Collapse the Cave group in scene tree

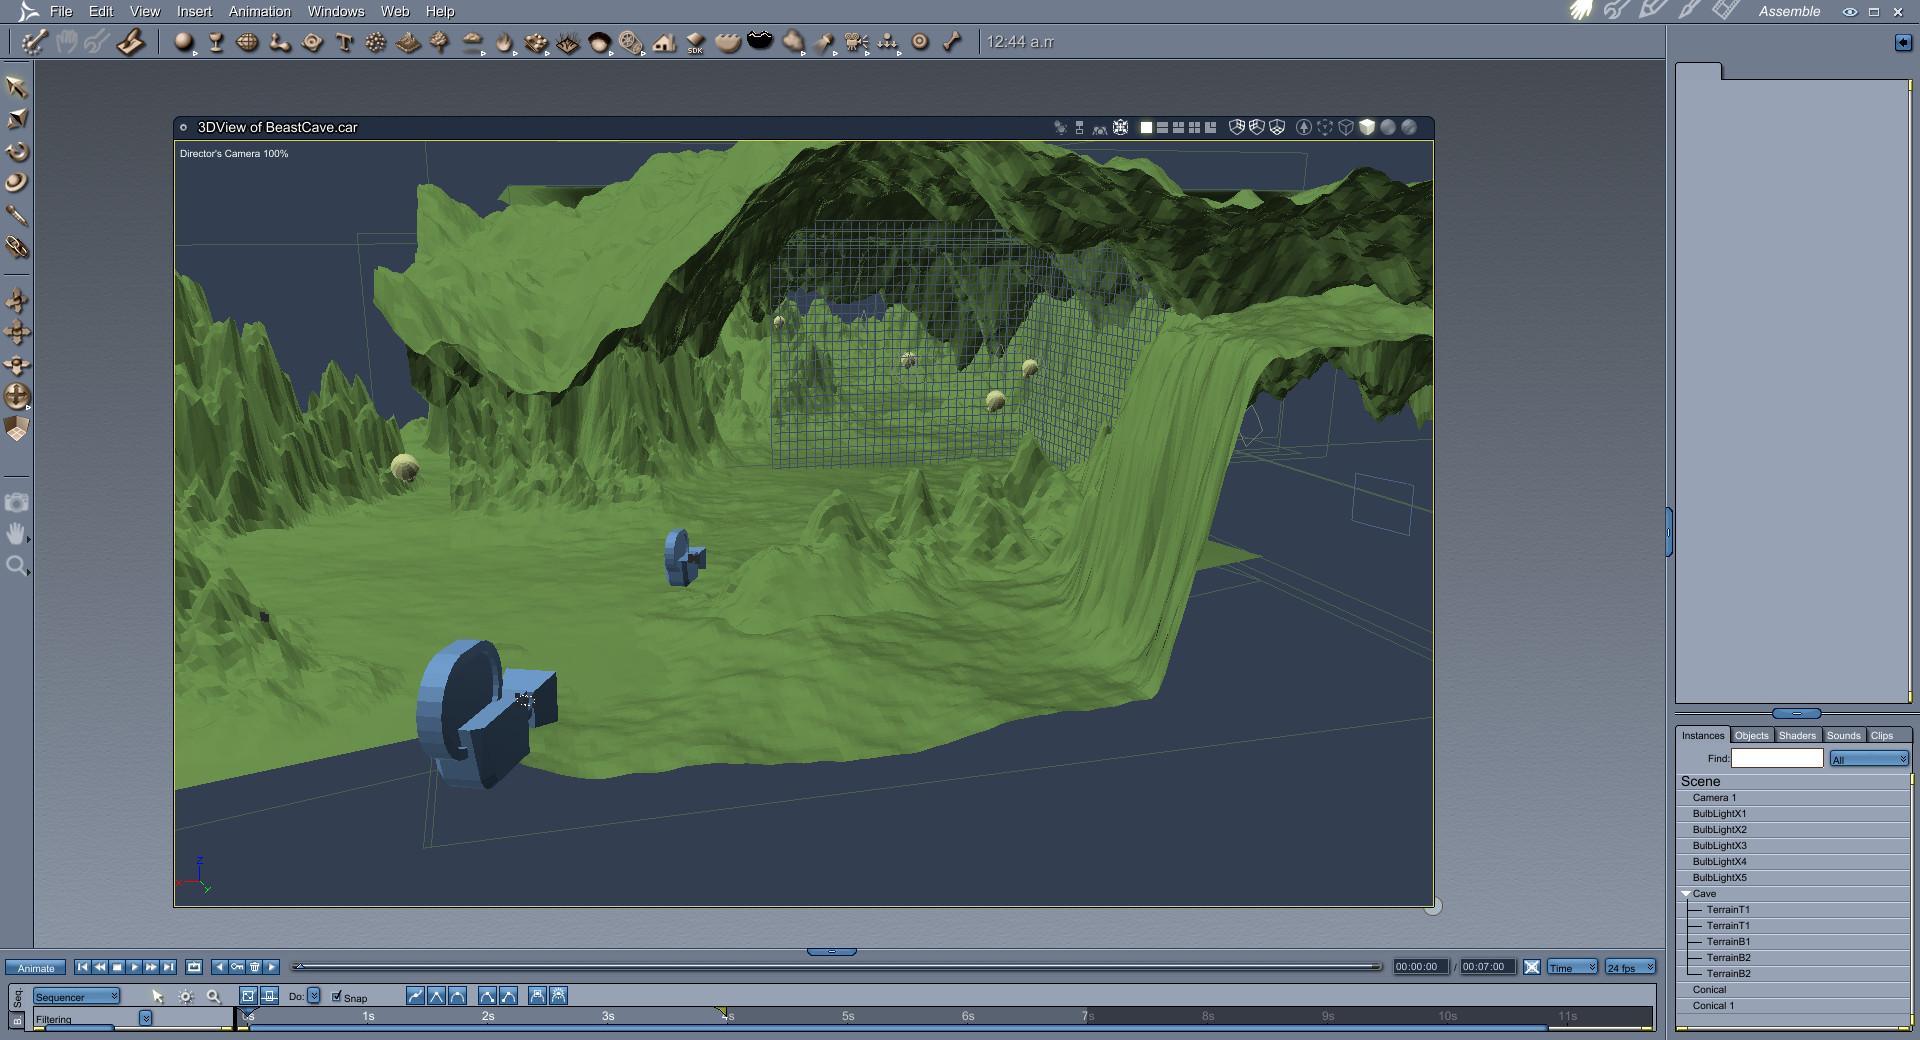point(1686,894)
